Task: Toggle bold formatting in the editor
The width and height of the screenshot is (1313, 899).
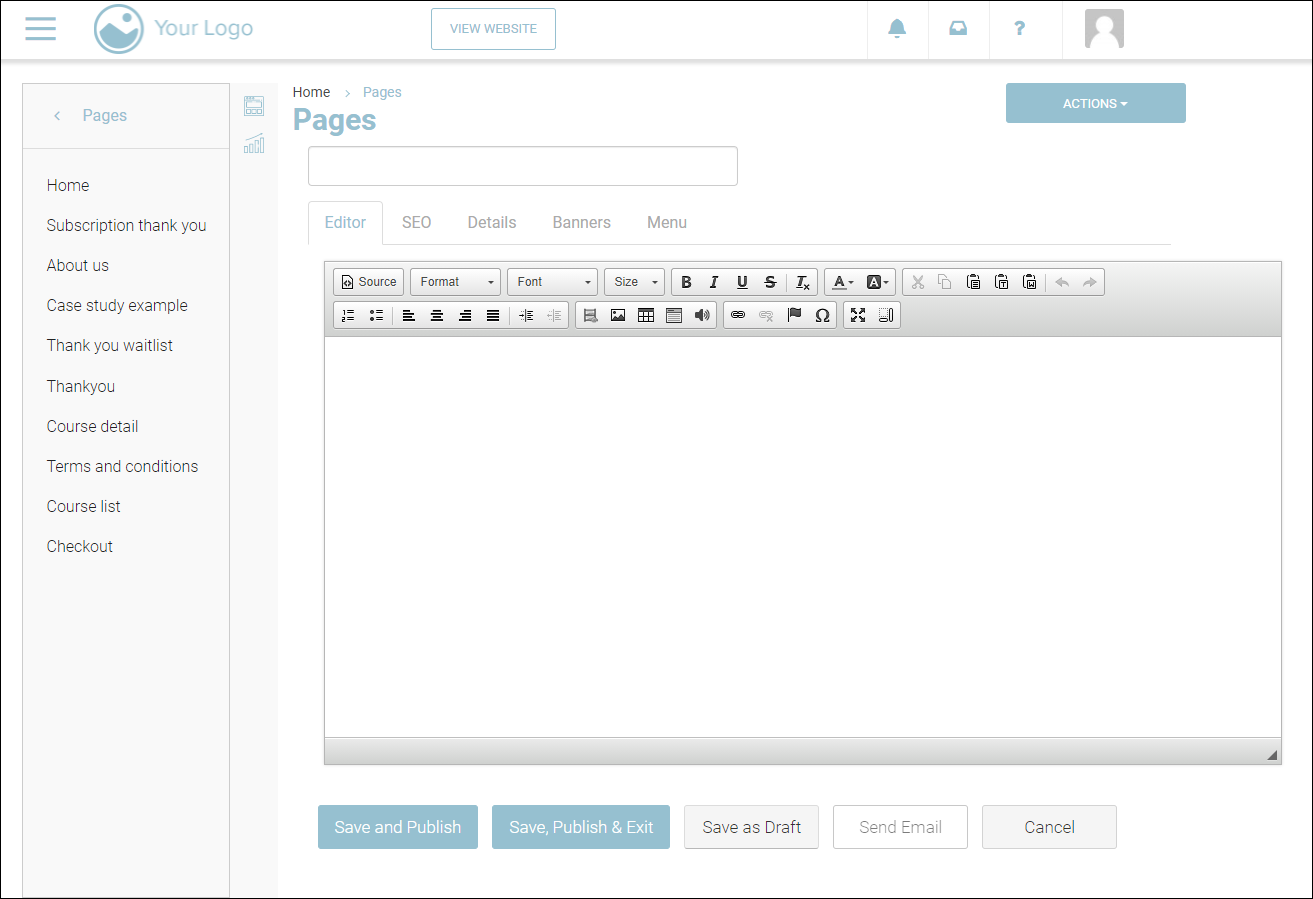Action: pos(686,282)
